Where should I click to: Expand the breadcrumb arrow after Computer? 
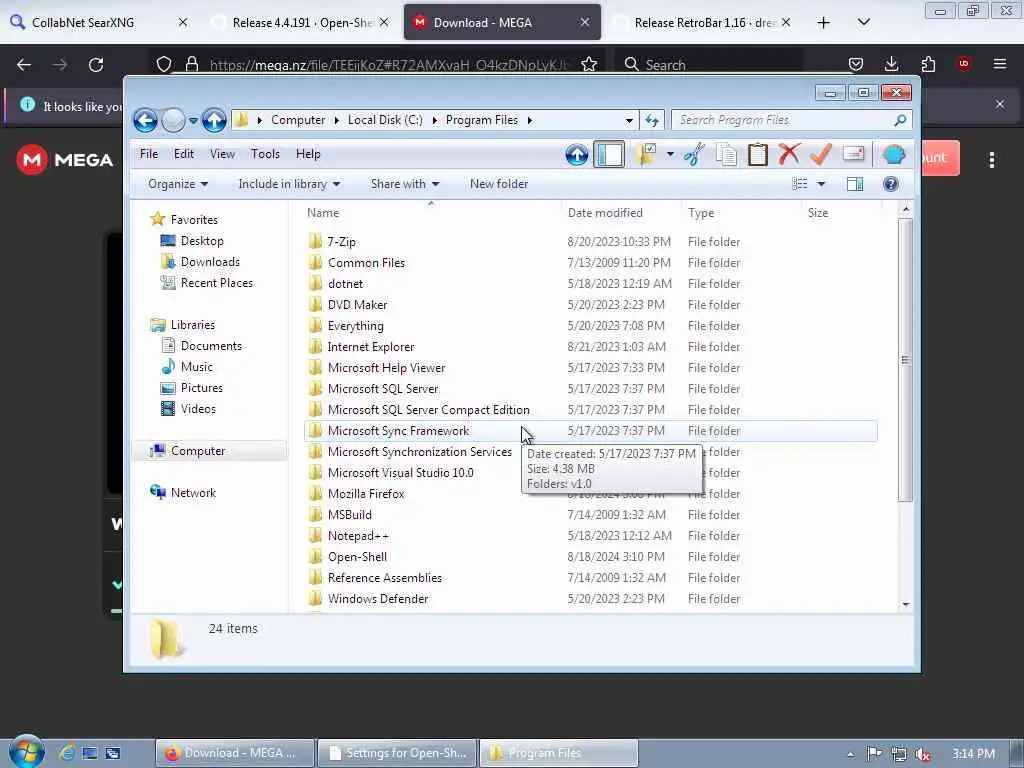pyautogui.click(x=336, y=120)
